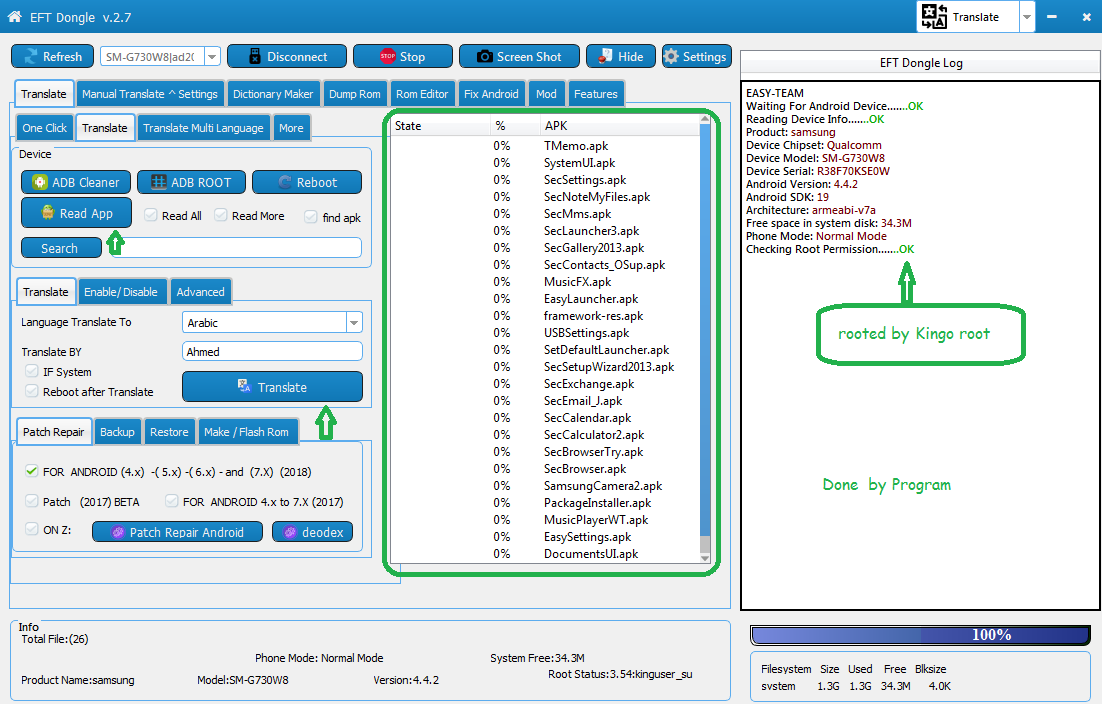Select SecLauncher3.apk row
The image size is (1102, 704).
[545, 231]
